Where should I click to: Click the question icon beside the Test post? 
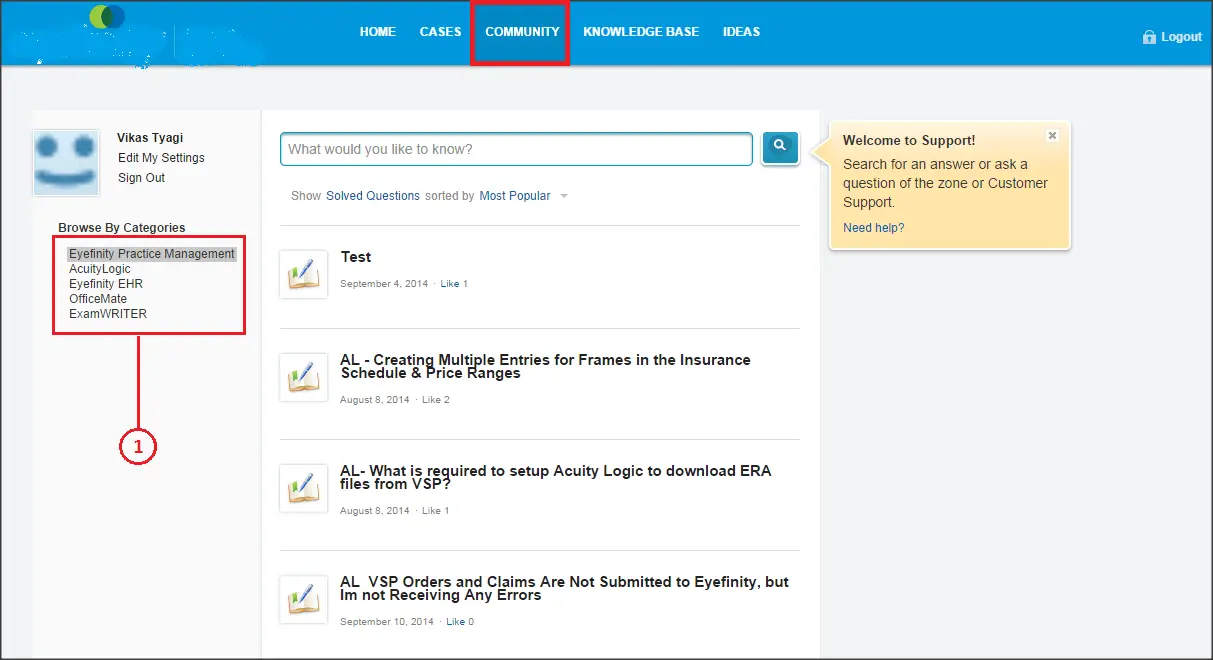(x=303, y=272)
